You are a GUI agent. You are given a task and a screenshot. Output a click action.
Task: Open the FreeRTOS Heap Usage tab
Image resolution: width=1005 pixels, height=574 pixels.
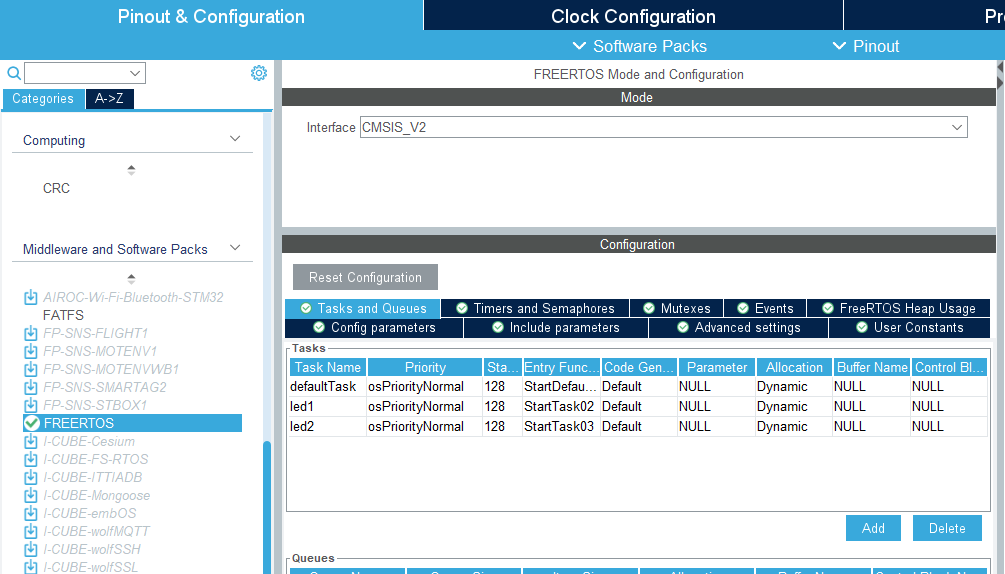[x=899, y=308]
